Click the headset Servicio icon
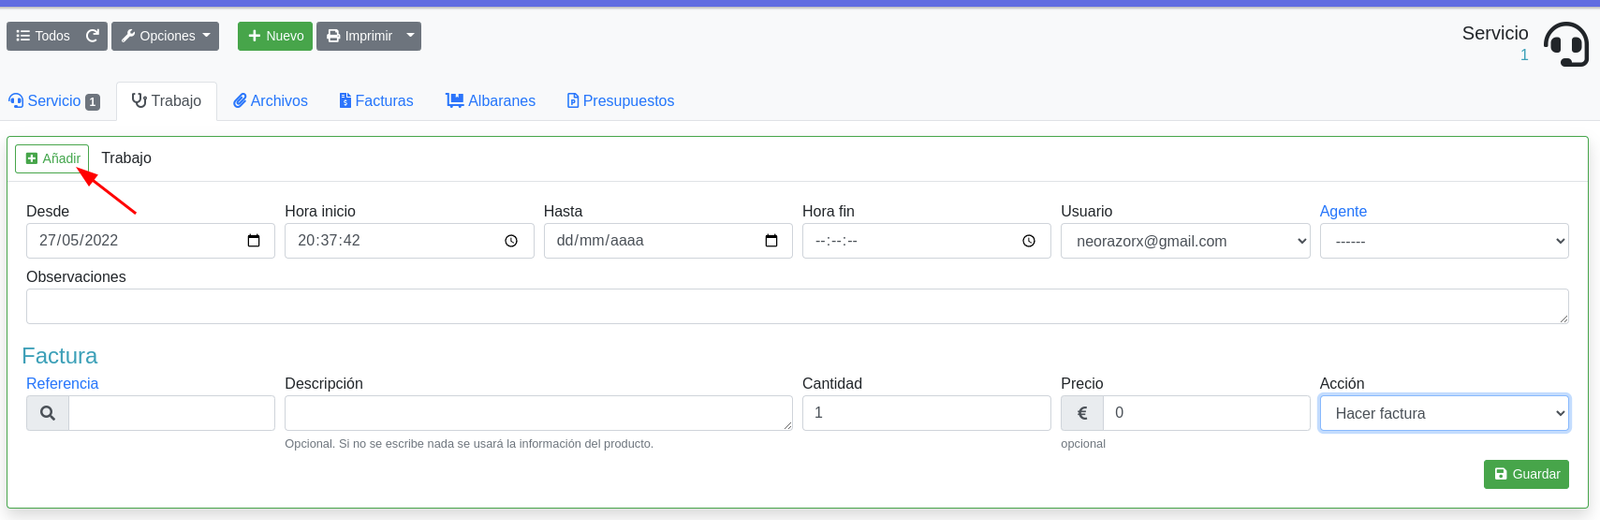This screenshot has height=520, width=1600. (x=1566, y=44)
